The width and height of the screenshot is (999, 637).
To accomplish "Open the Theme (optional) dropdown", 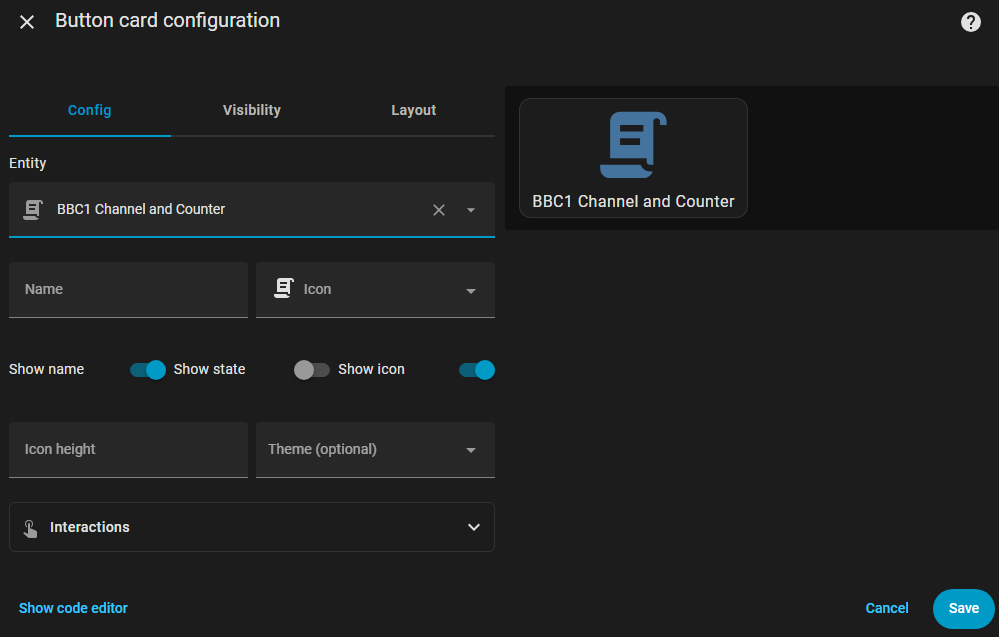I will [x=471, y=450].
